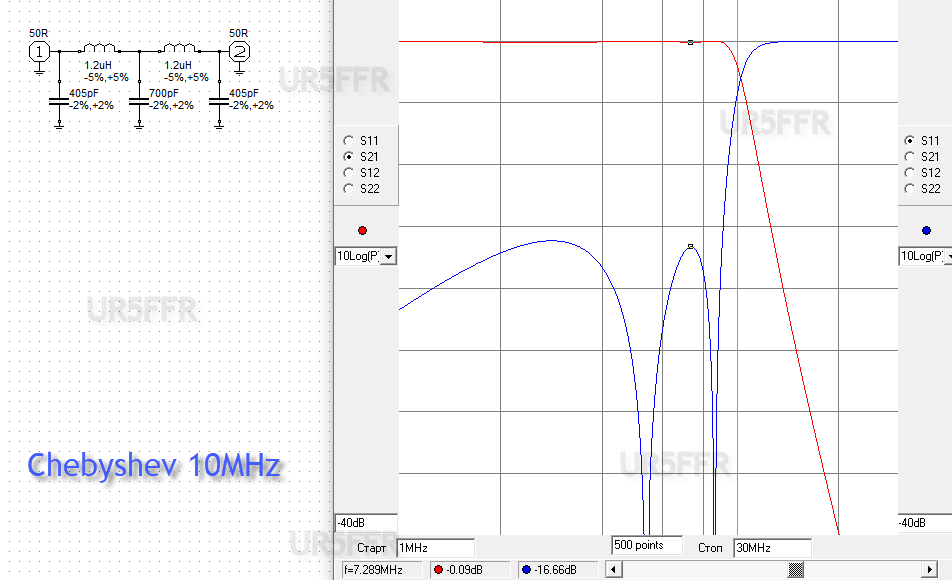Image resolution: width=952 pixels, height=580 pixels.
Task: Open the left 10Log(P) scale dropdown
Action: pos(388,257)
